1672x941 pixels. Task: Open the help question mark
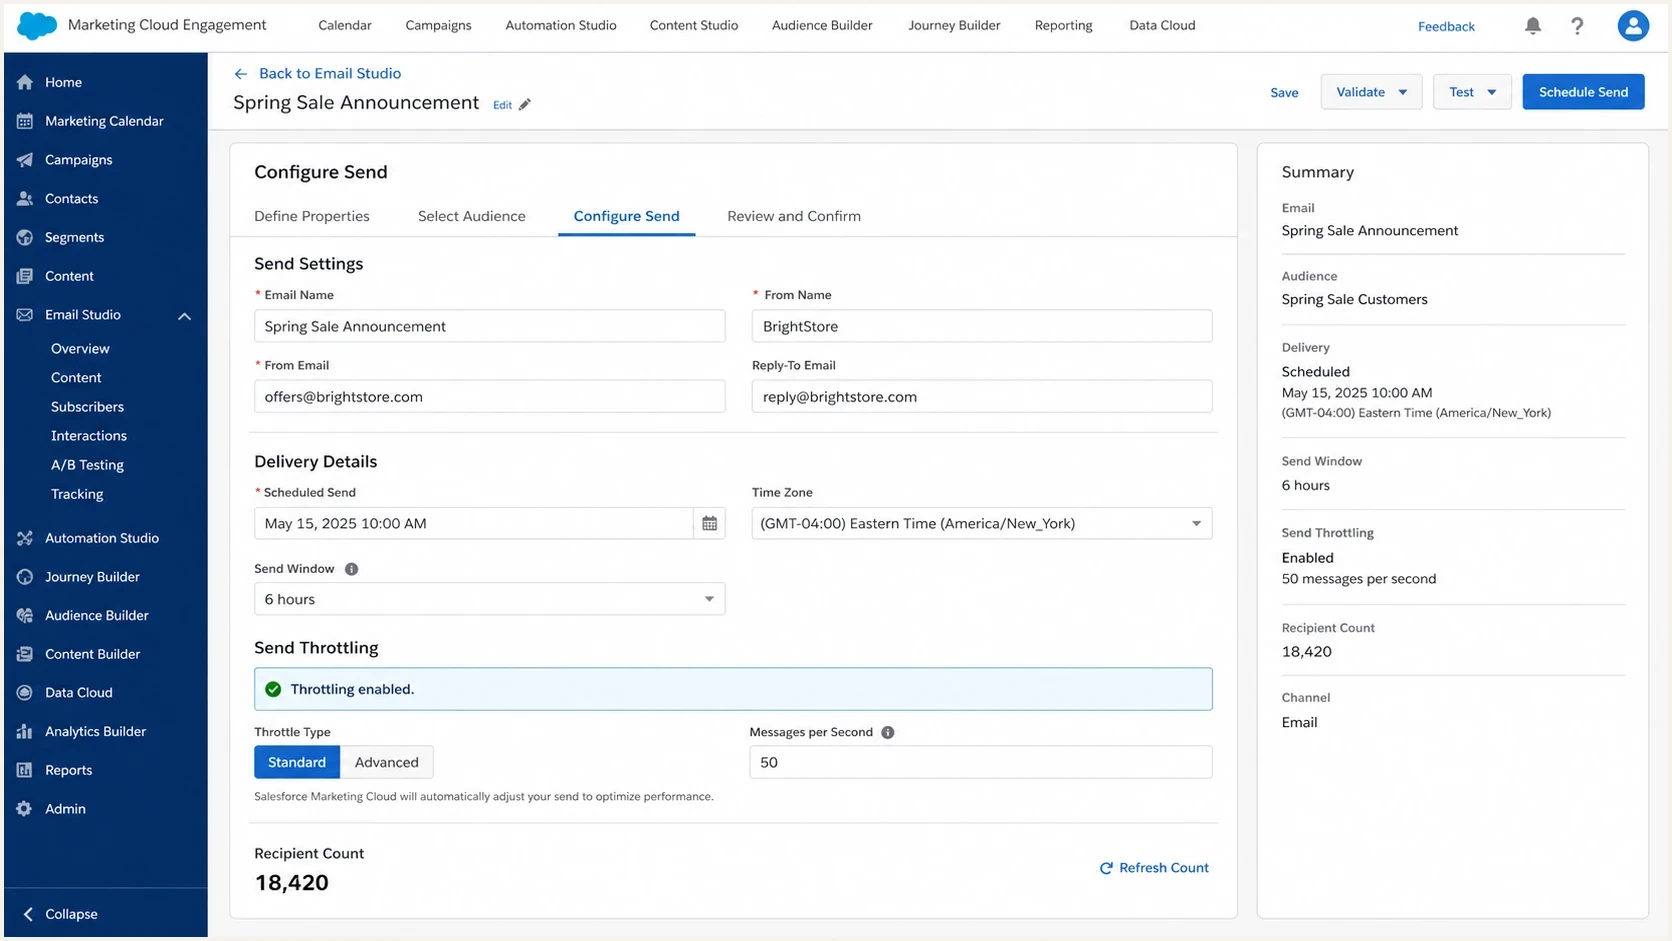coord(1577,26)
